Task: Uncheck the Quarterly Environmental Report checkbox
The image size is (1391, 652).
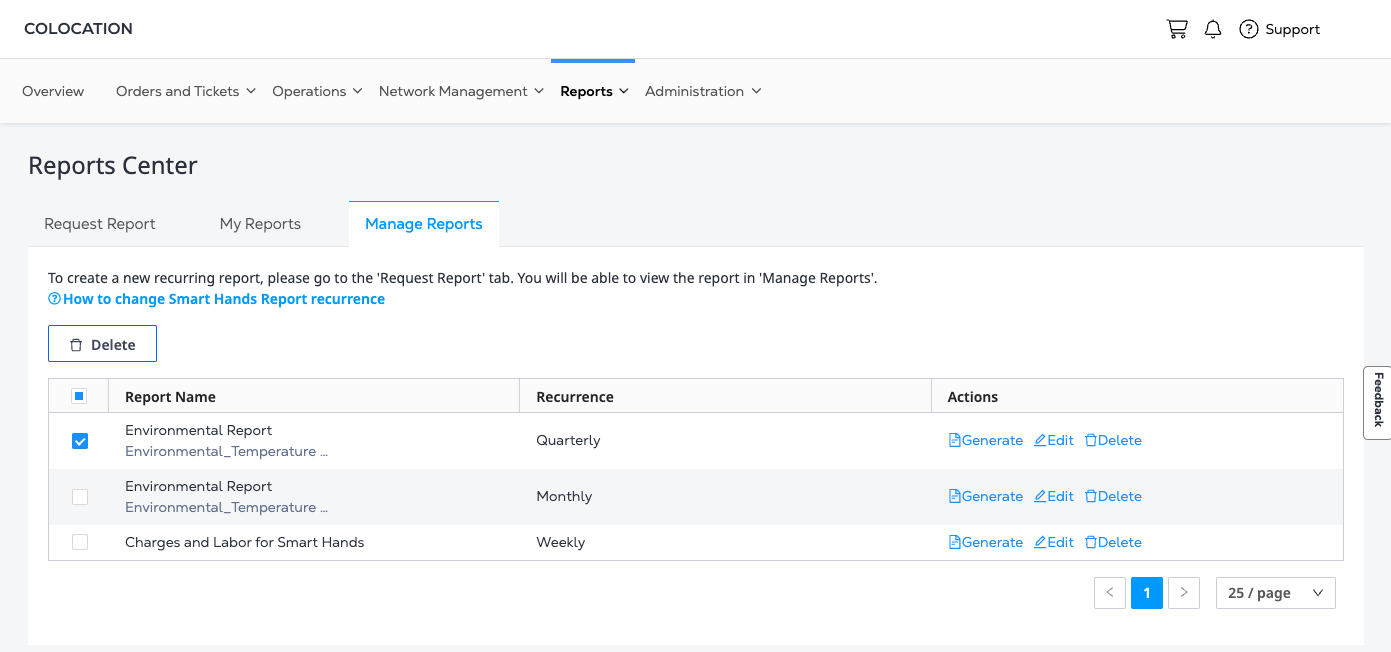Action: click(x=80, y=441)
